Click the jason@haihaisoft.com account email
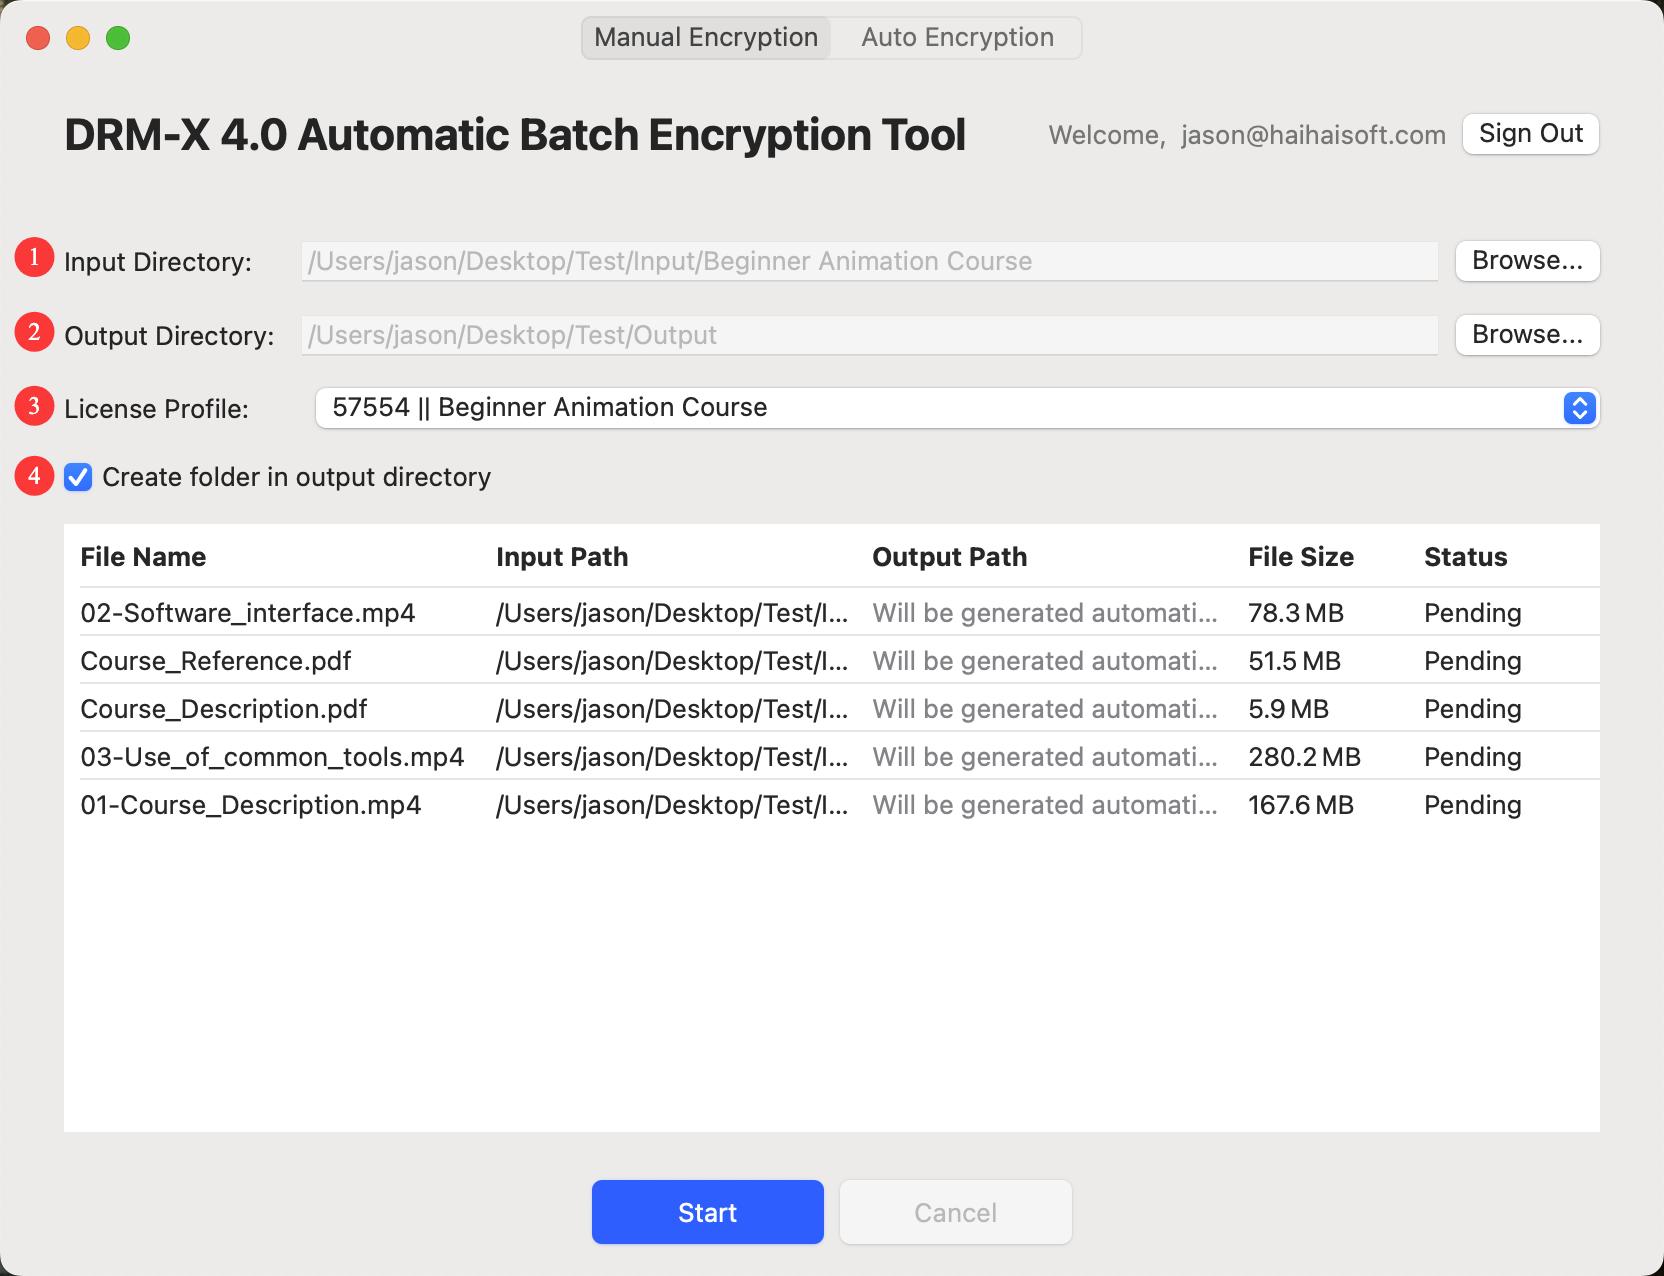The image size is (1664, 1276). pos(1313,135)
